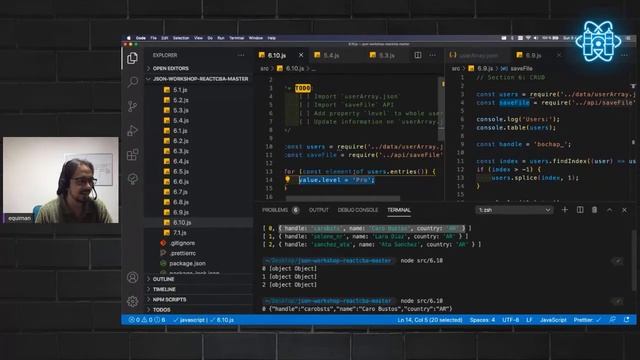The image size is (640, 360).
Task: Close the 6.10.js editor tab
Action: coord(301,55)
